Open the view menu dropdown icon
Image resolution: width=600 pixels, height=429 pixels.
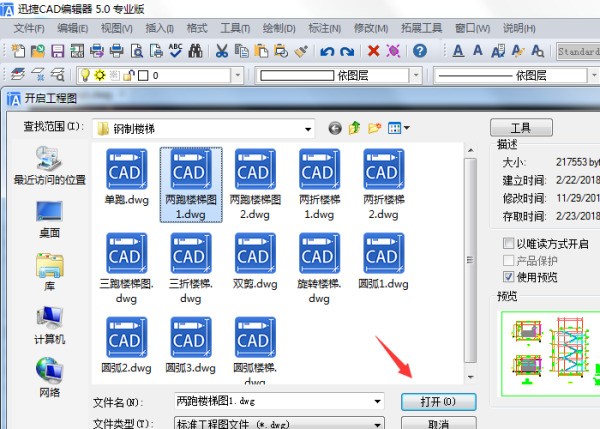click(x=398, y=128)
